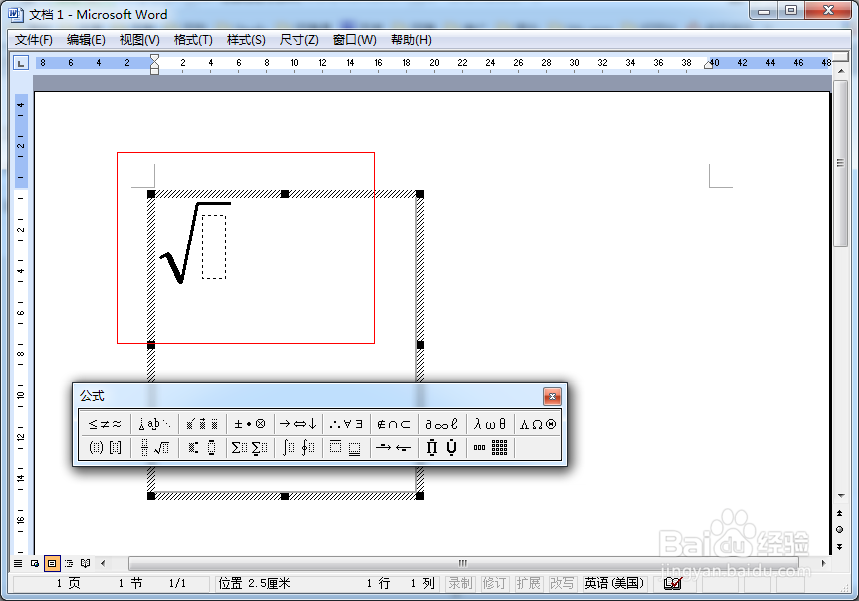Open the summation templates palette (Σ)

point(250,448)
